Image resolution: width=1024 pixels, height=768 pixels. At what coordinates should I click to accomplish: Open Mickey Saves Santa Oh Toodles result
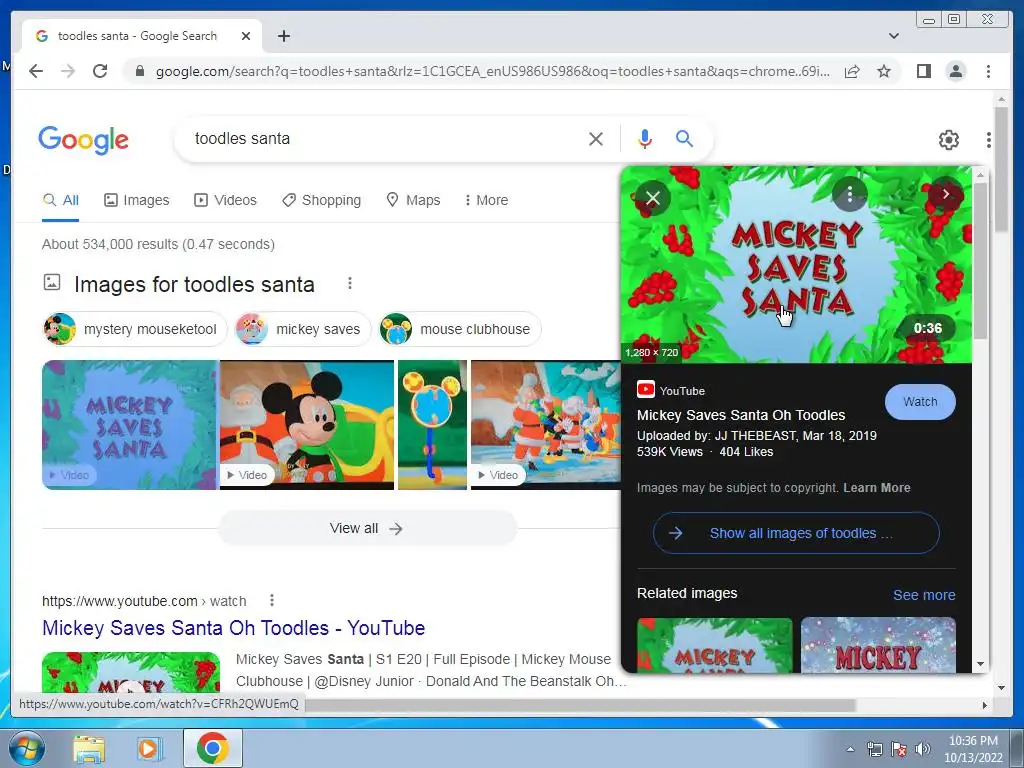pyautogui.click(x=233, y=628)
